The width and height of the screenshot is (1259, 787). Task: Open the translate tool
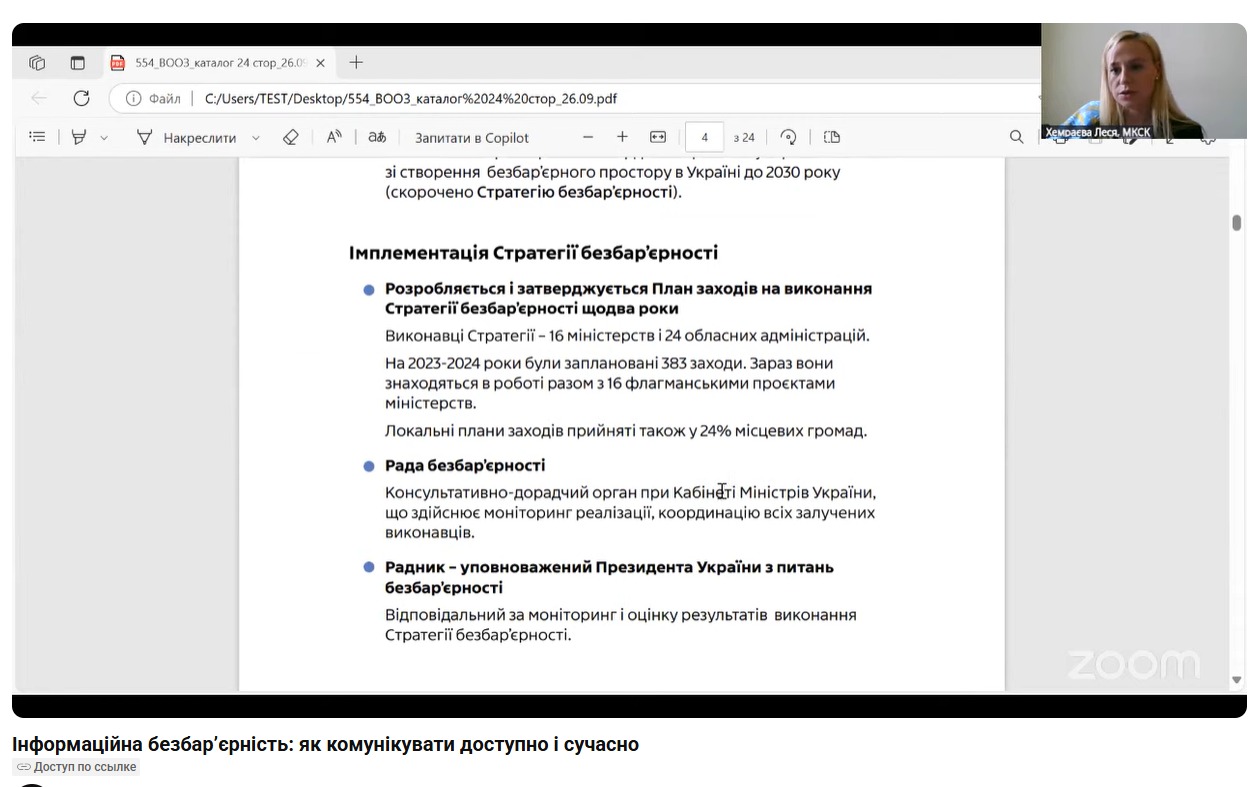[376, 137]
